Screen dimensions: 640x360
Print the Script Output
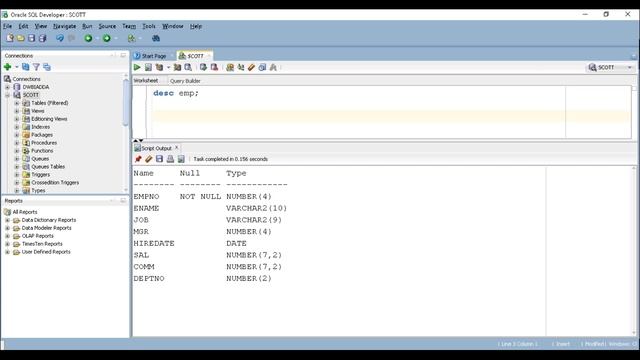point(170,159)
